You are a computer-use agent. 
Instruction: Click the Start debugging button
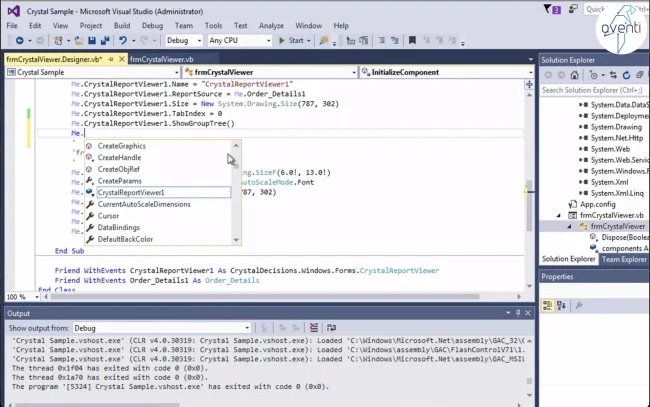click(x=291, y=41)
